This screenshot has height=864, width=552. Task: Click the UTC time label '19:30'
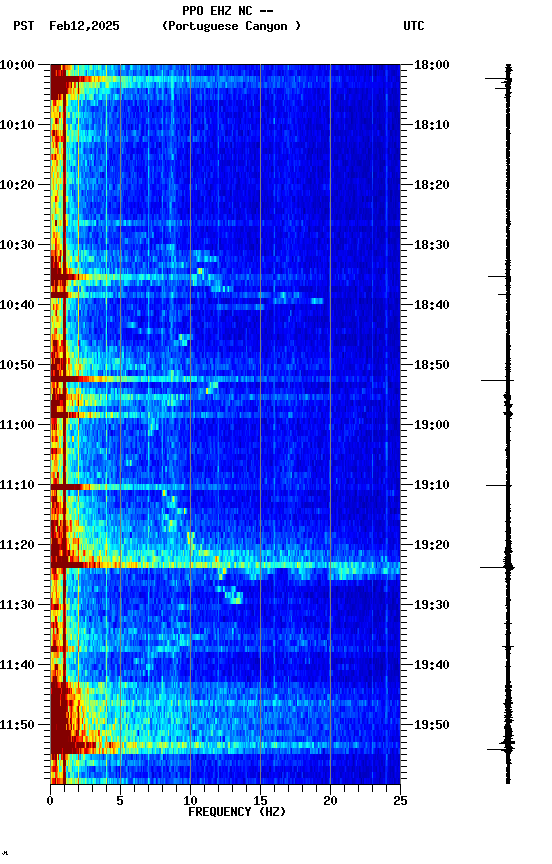(432, 605)
